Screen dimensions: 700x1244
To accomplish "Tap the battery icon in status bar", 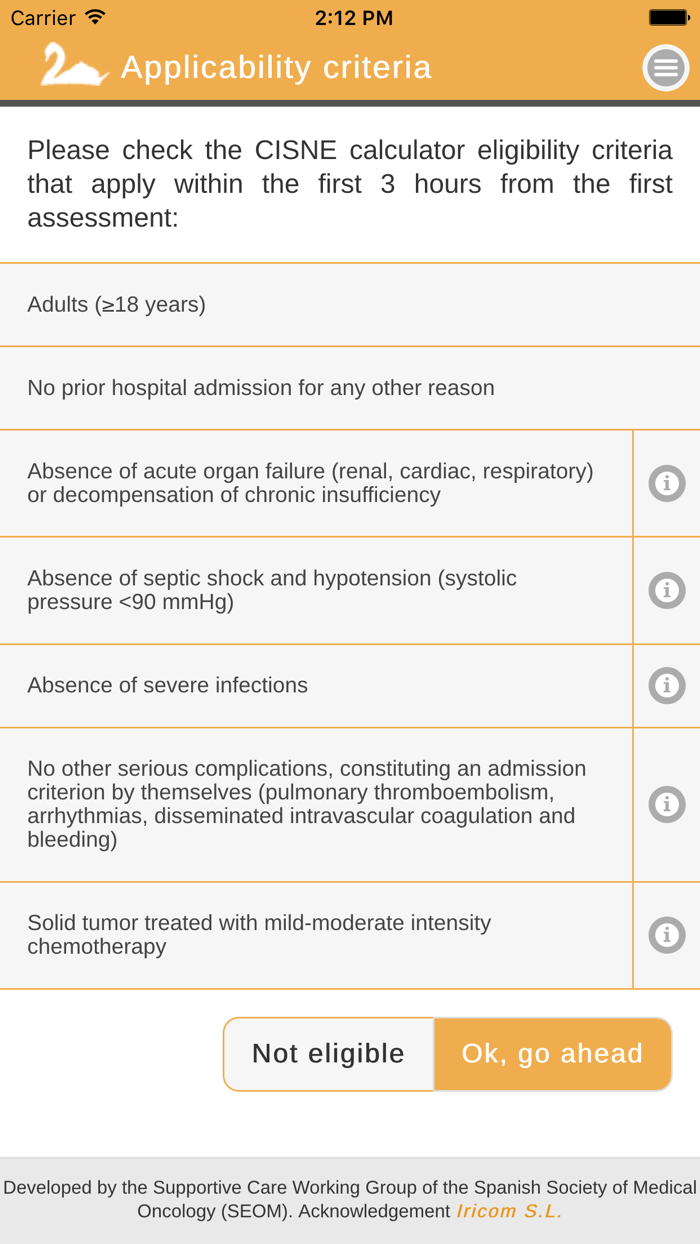I will pyautogui.click(x=668, y=18).
